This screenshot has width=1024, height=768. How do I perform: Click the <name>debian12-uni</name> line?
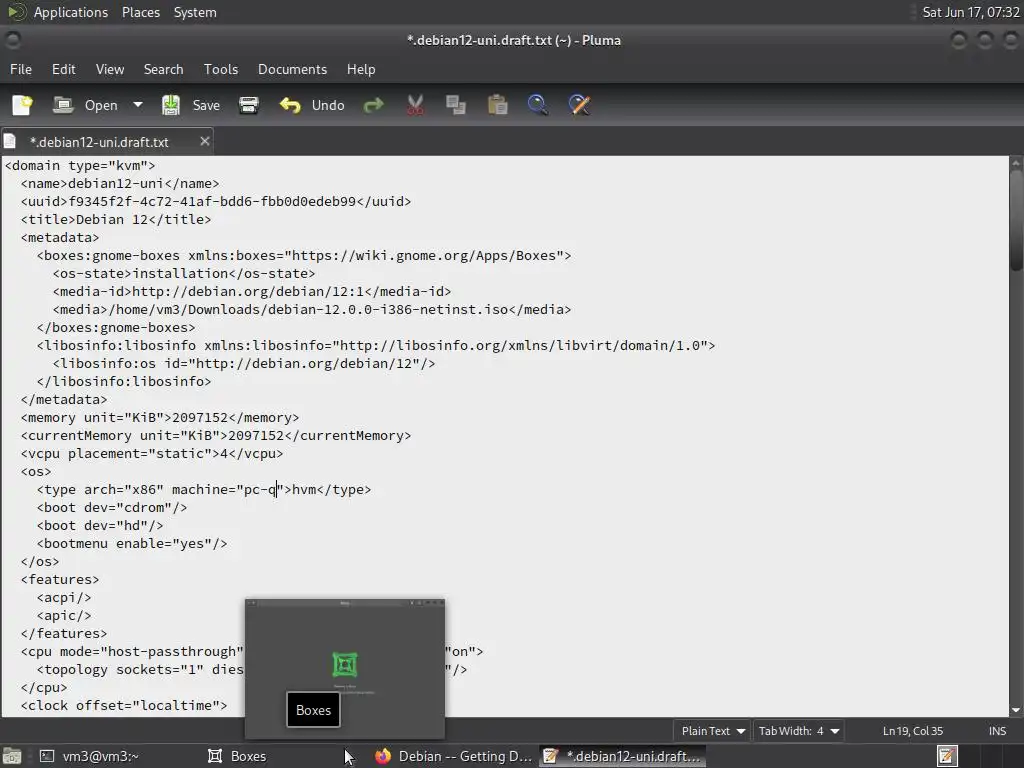pos(120,184)
